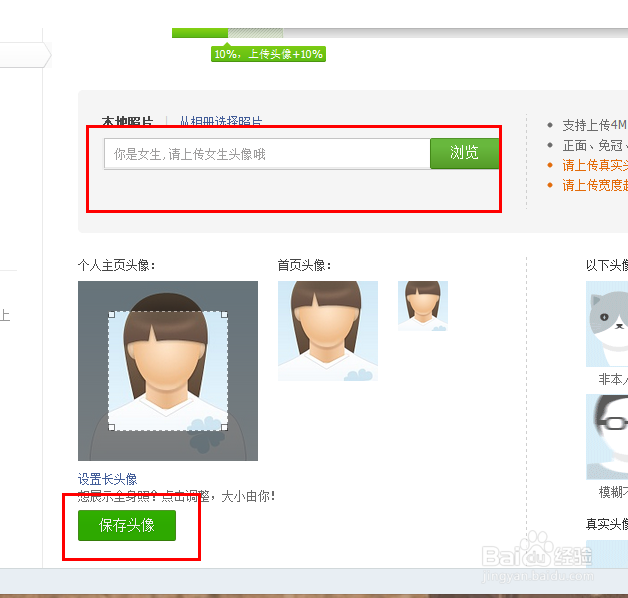Open the 从相册选择照片 tab link
Screen dimensions: 628x598
(x=221, y=121)
